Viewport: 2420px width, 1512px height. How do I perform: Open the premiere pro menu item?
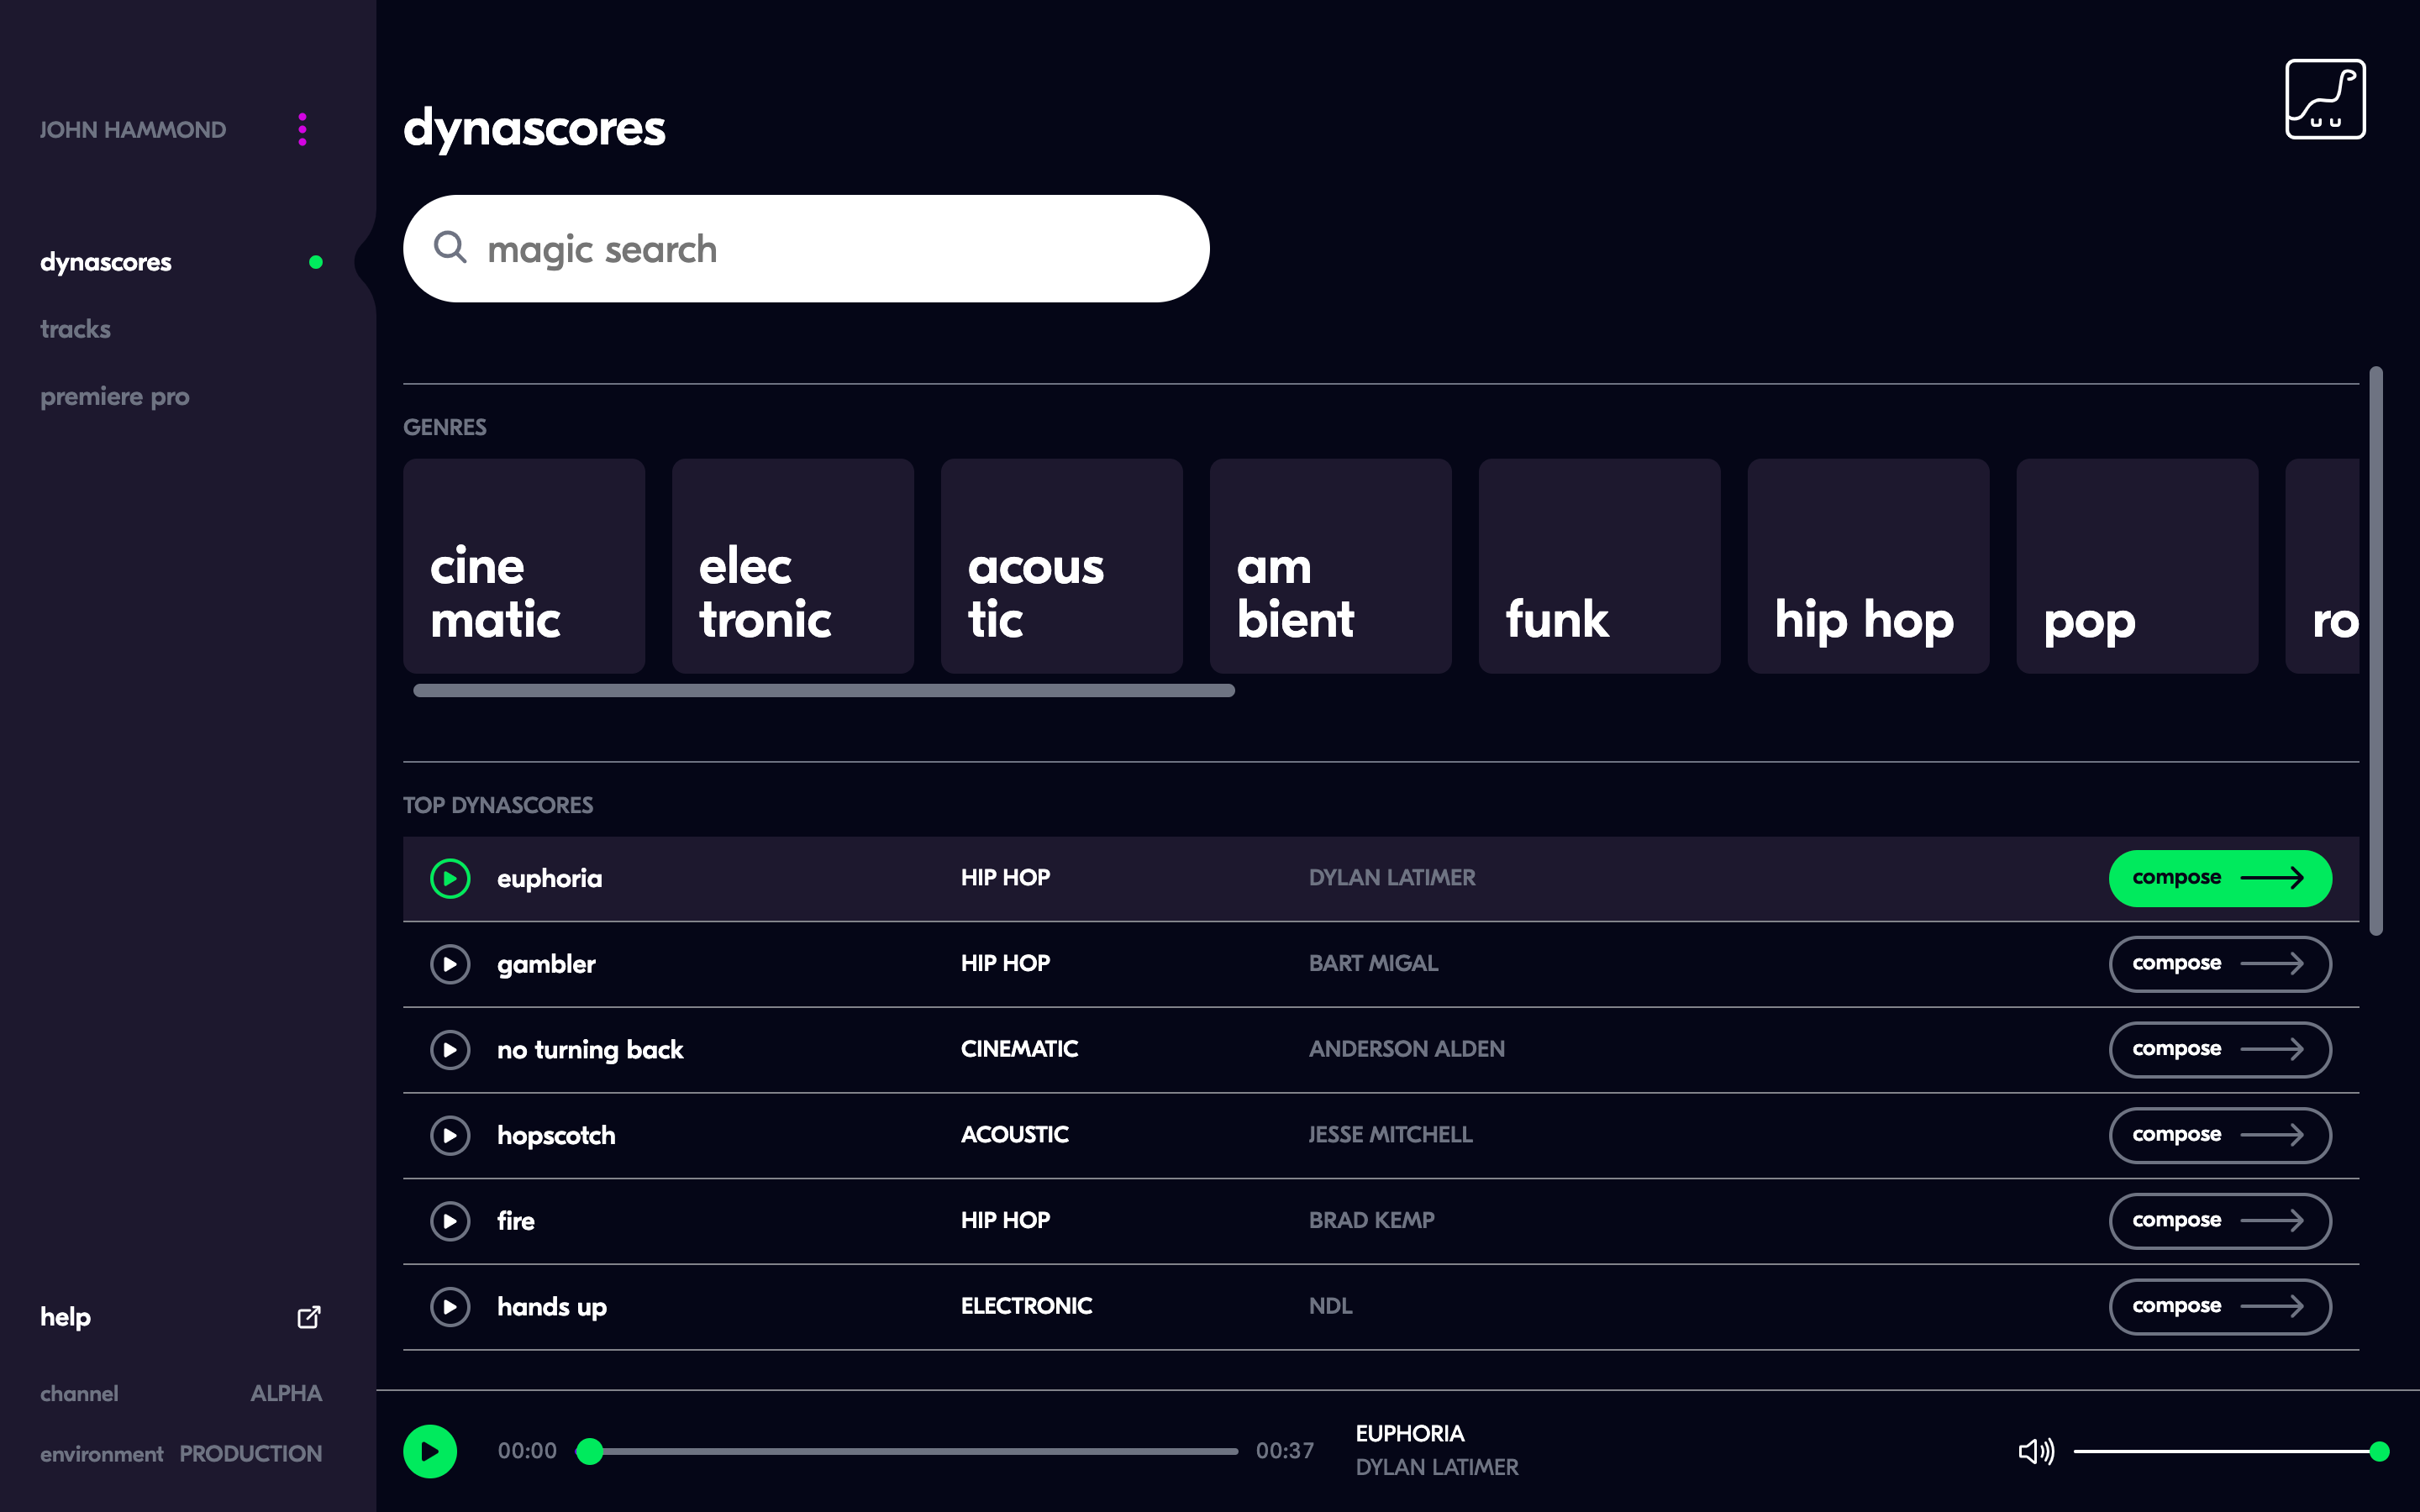(x=114, y=397)
